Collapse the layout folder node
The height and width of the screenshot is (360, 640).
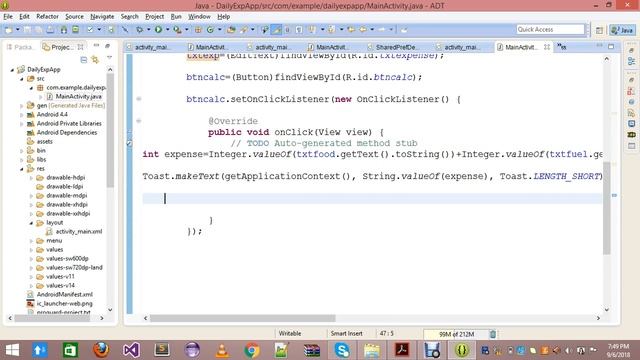[x=31, y=223]
